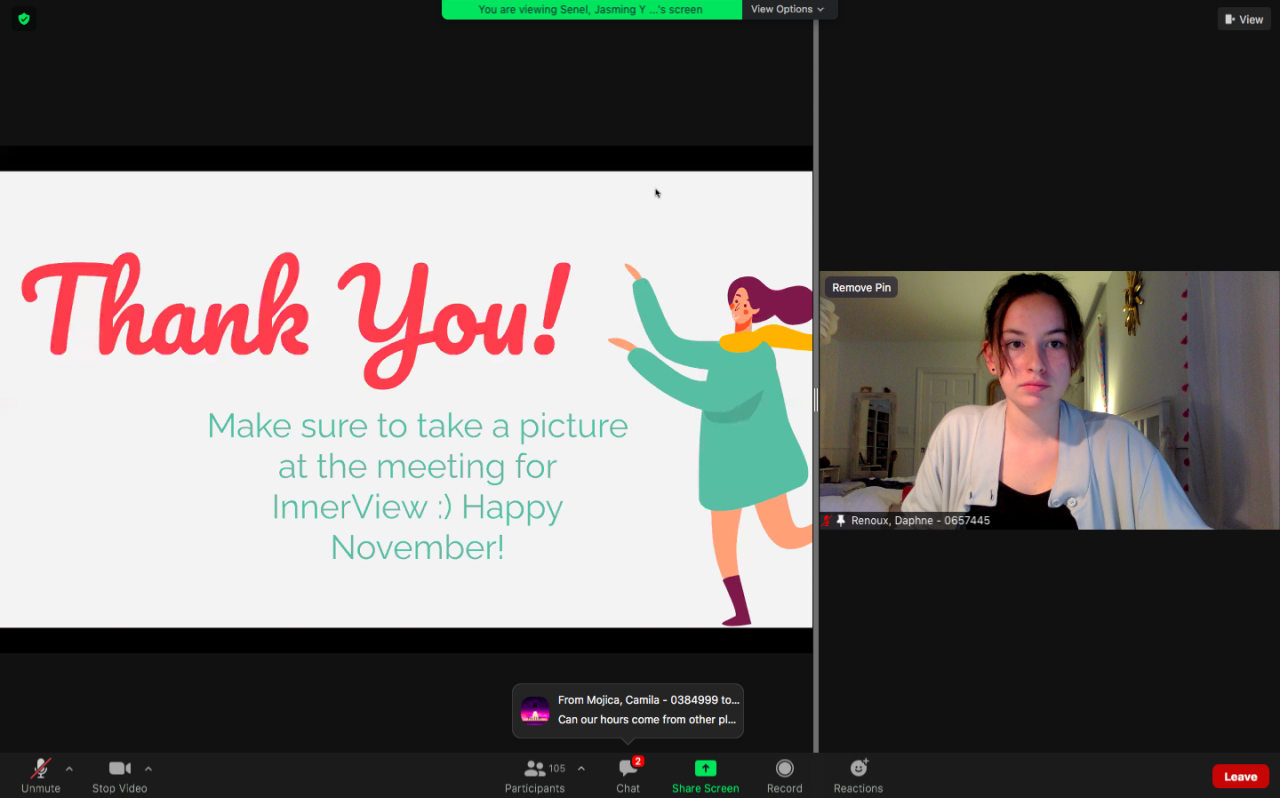Click the dancing woman illustration on the slide
The height and width of the screenshot is (798, 1280).
point(712,445)
